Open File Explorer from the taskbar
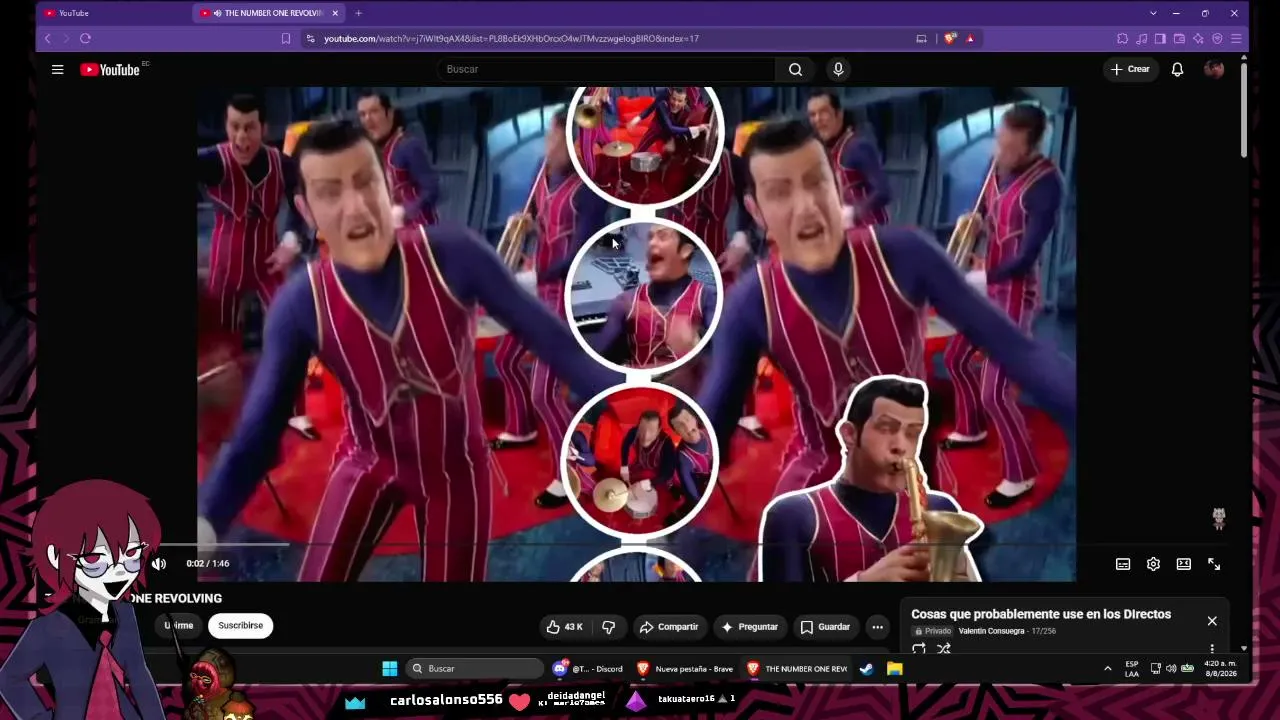The width and height of the screenshot is (1280, 720). pos(895,668)
